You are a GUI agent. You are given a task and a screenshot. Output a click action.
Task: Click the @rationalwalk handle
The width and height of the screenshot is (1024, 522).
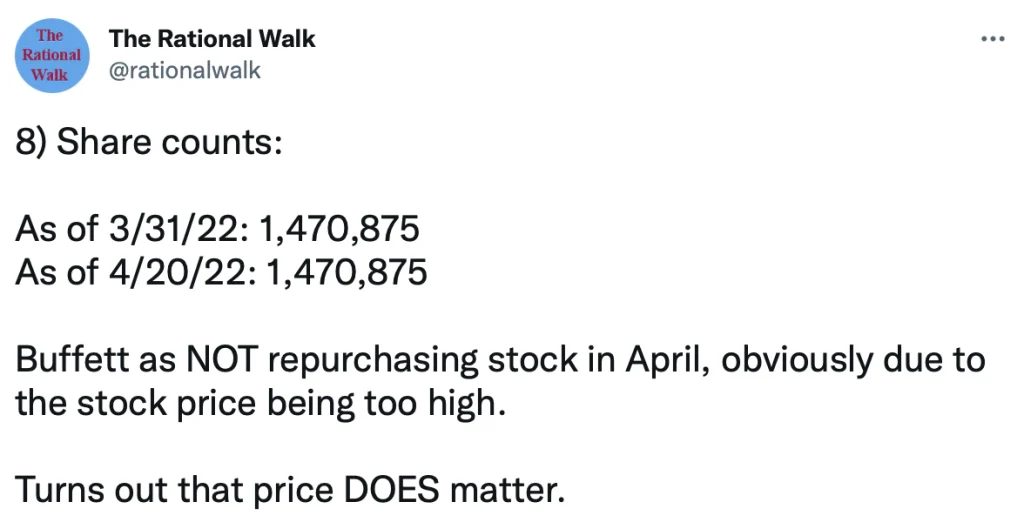[184, 71]
